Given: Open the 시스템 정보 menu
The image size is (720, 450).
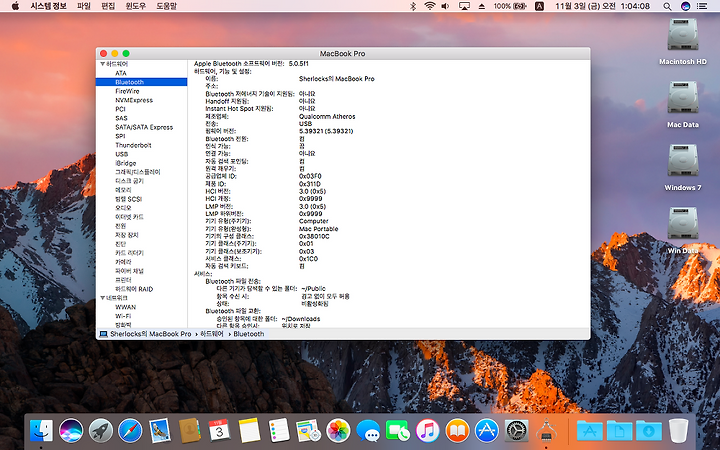Looking at the screenshot, I should (x=48, y=6).
